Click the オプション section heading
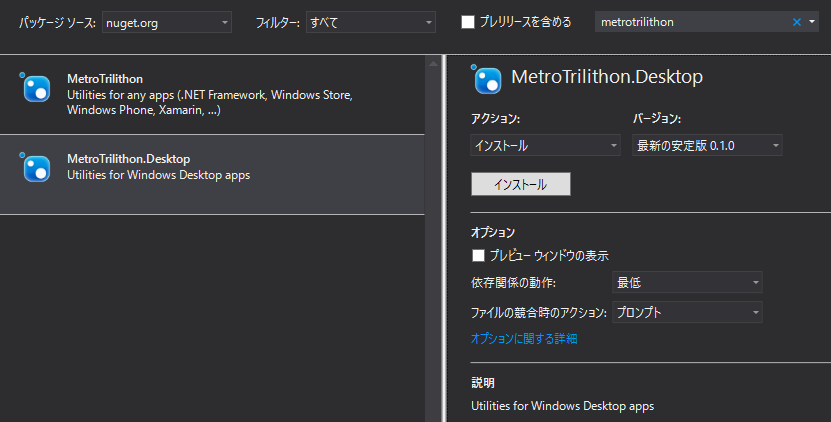 (x=493, y=232)
